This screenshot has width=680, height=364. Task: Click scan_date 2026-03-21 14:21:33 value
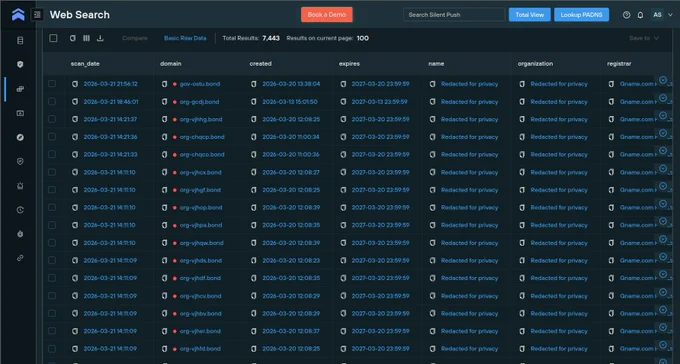coord(111,154)
